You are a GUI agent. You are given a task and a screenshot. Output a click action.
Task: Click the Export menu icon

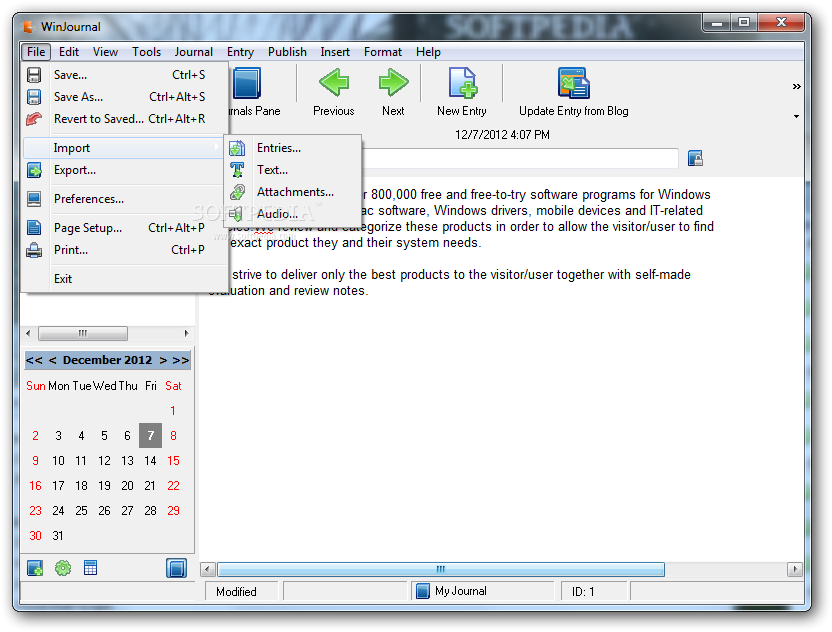point(34,170)
